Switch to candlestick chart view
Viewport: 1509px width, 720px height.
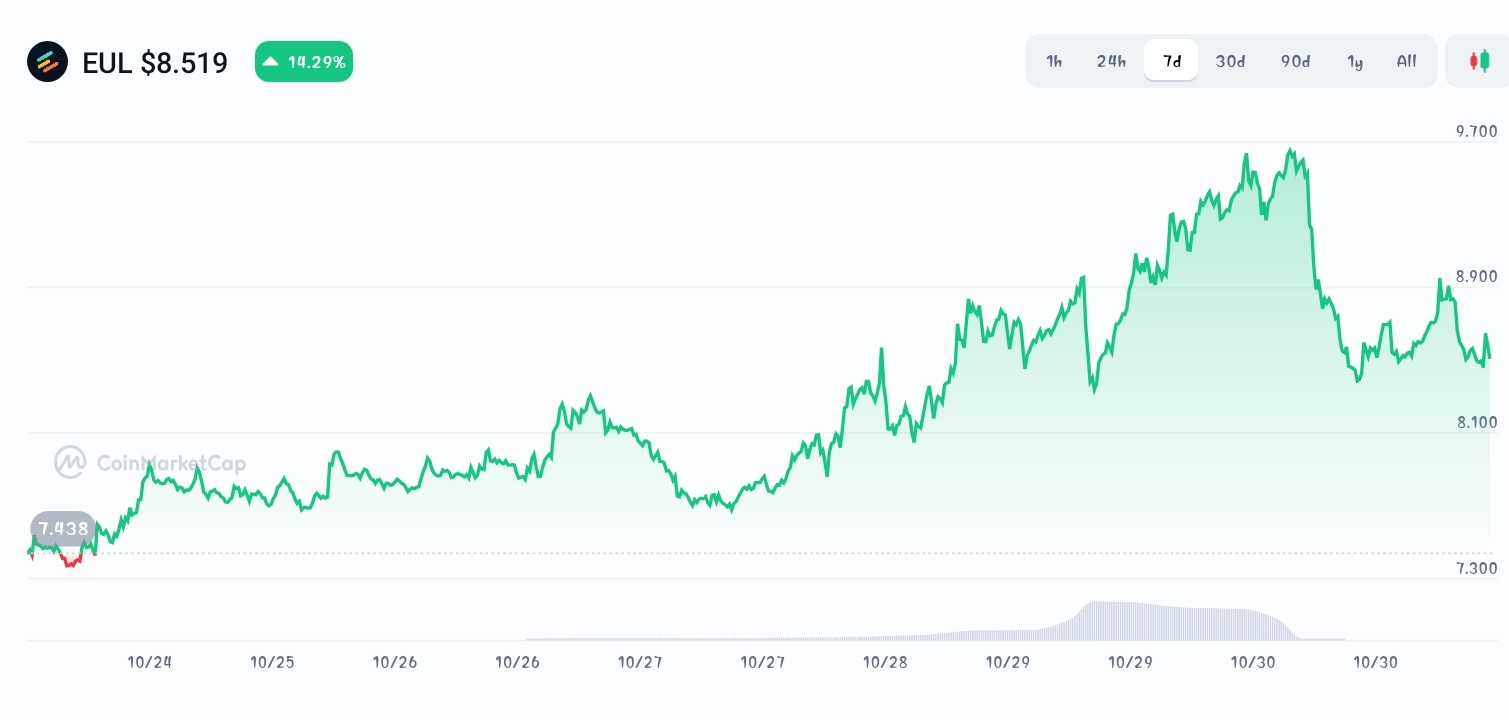(1478, 61)
